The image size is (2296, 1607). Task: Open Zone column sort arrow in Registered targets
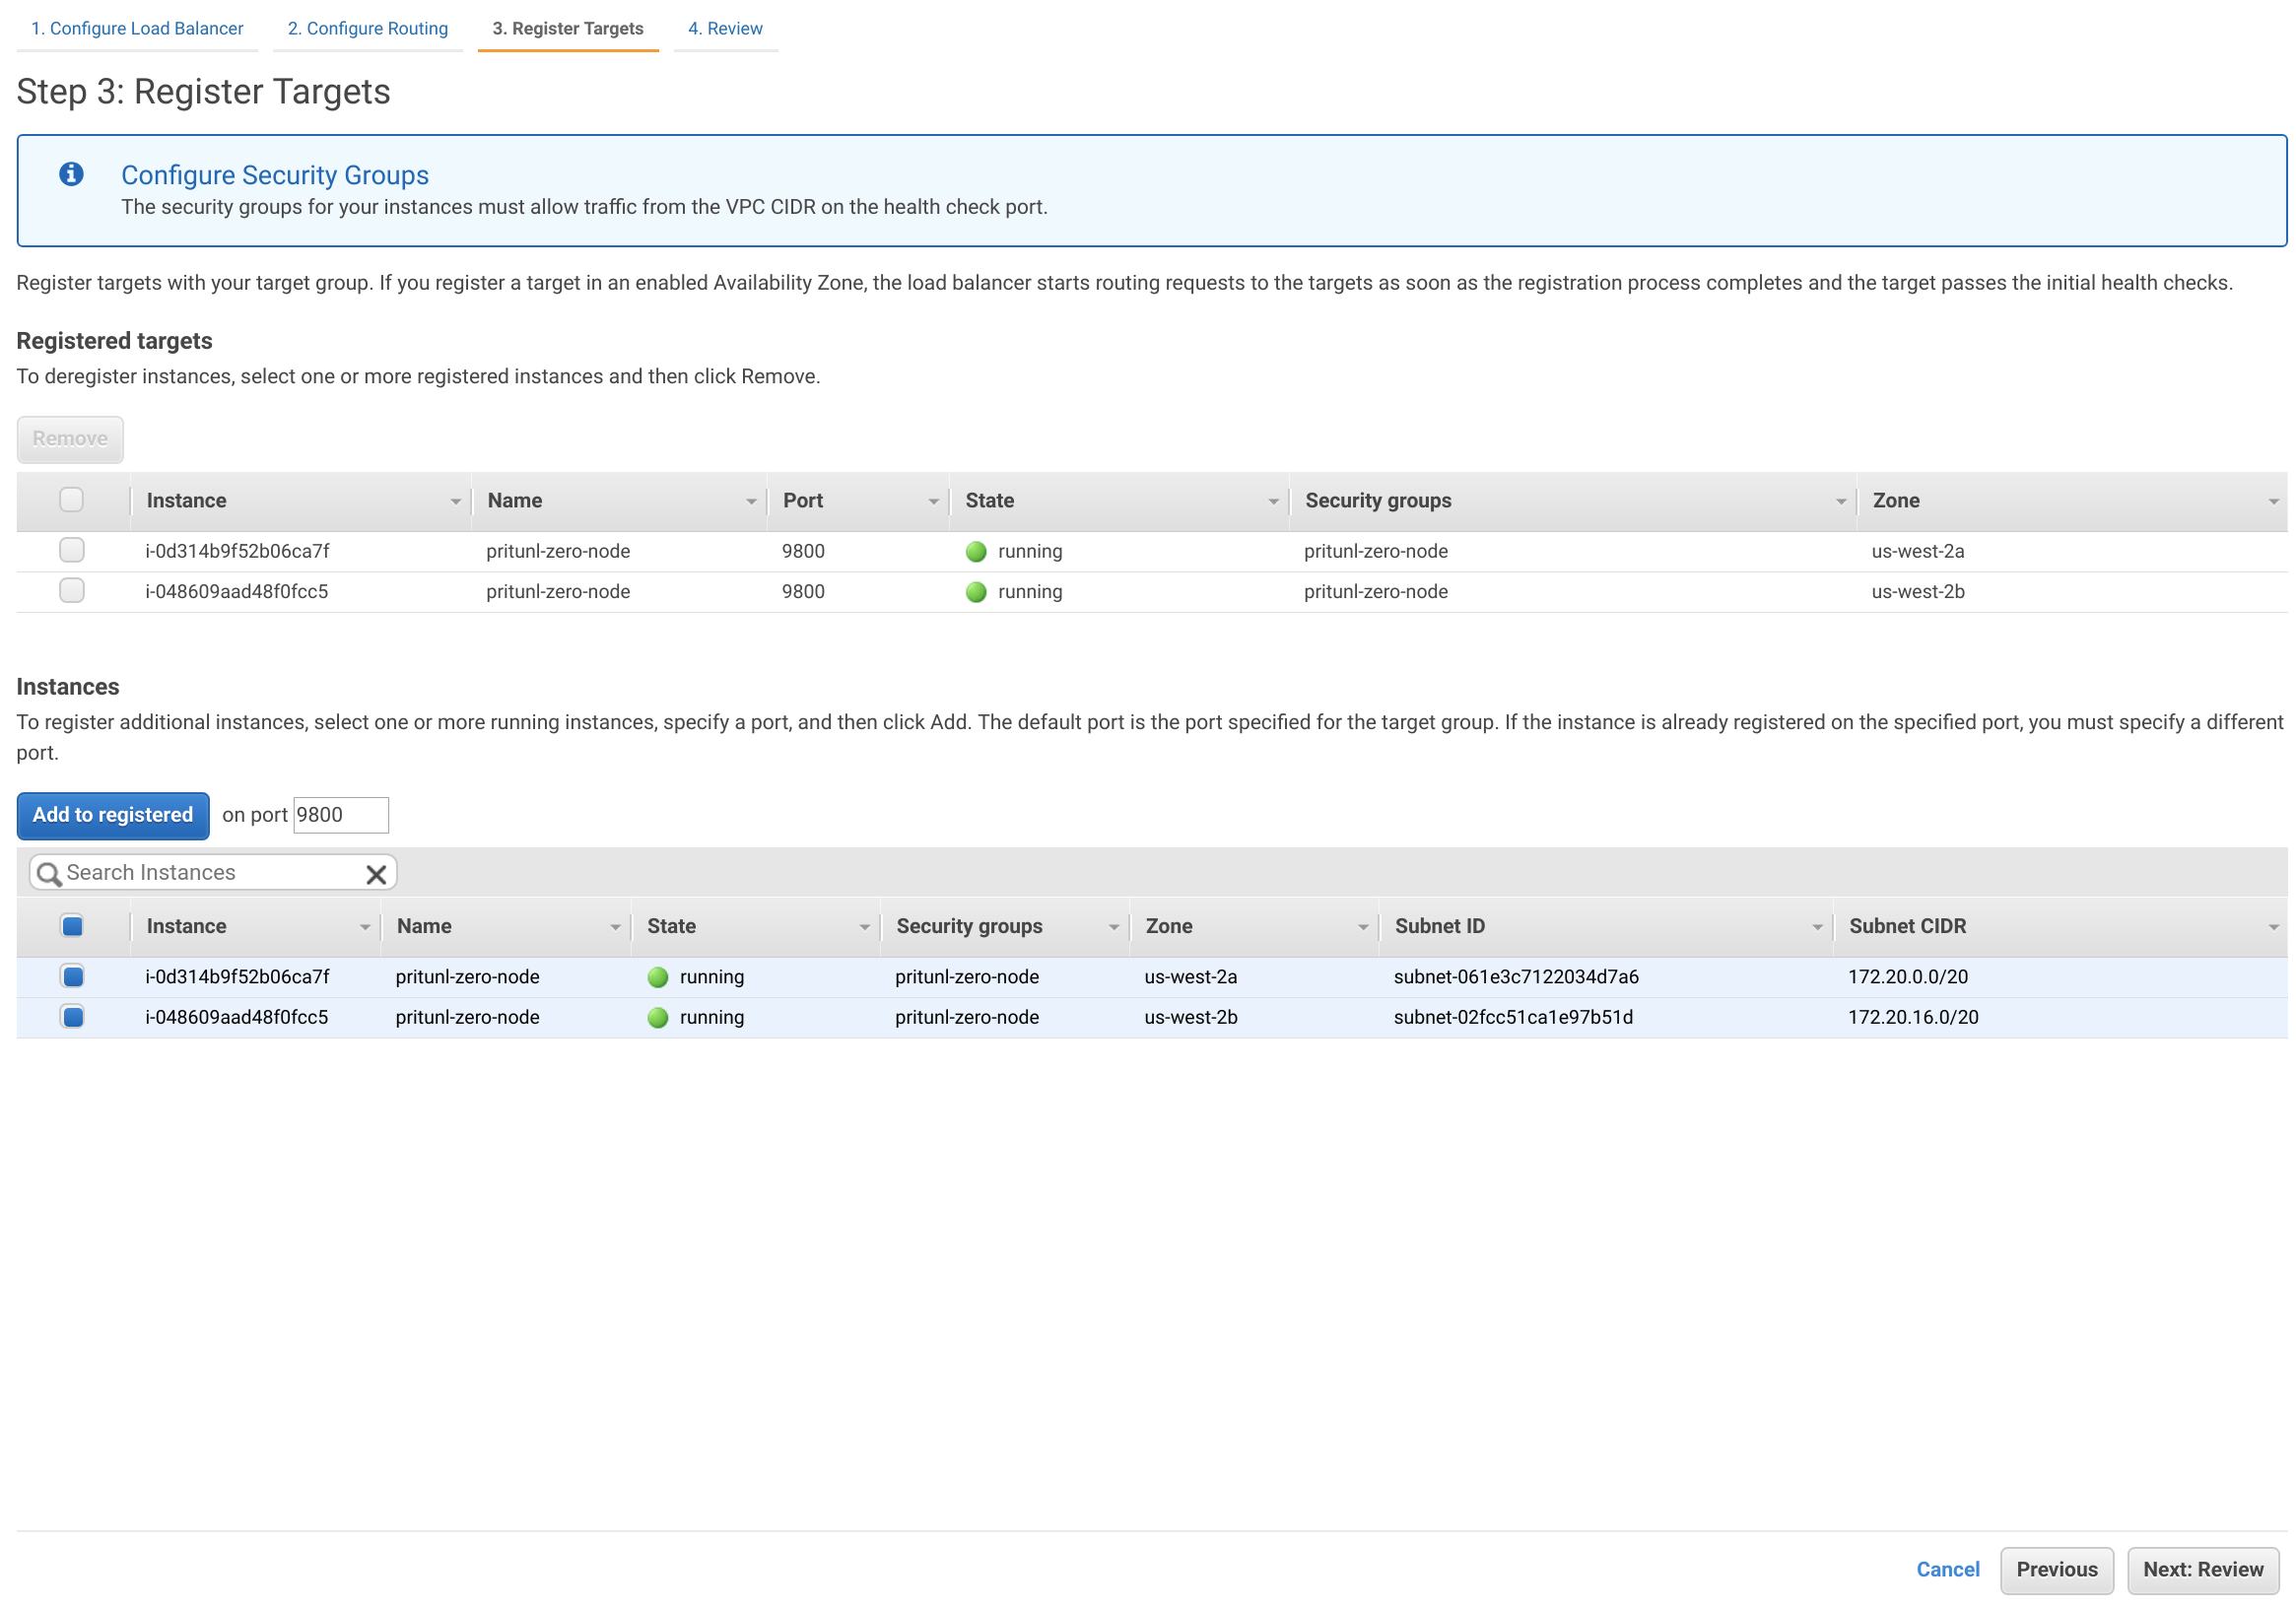pyautogui.click(x=2273, y=502)
